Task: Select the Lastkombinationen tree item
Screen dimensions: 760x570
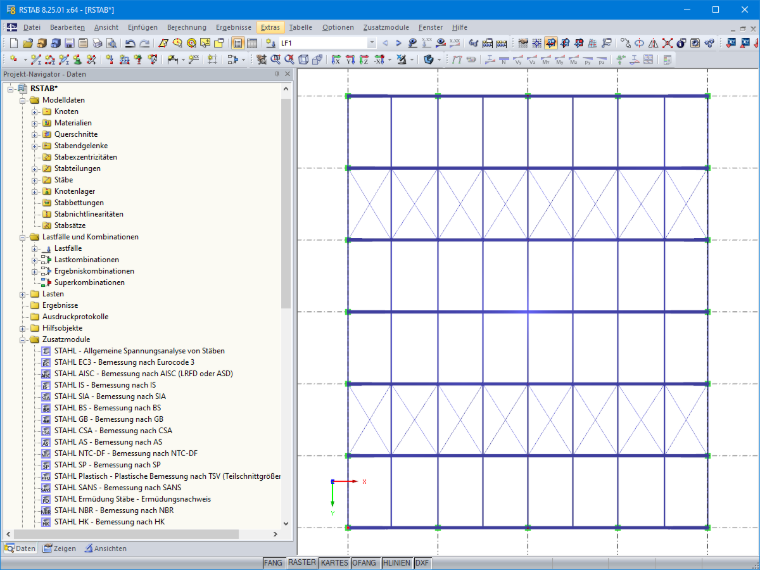Action: pos(86,259)
